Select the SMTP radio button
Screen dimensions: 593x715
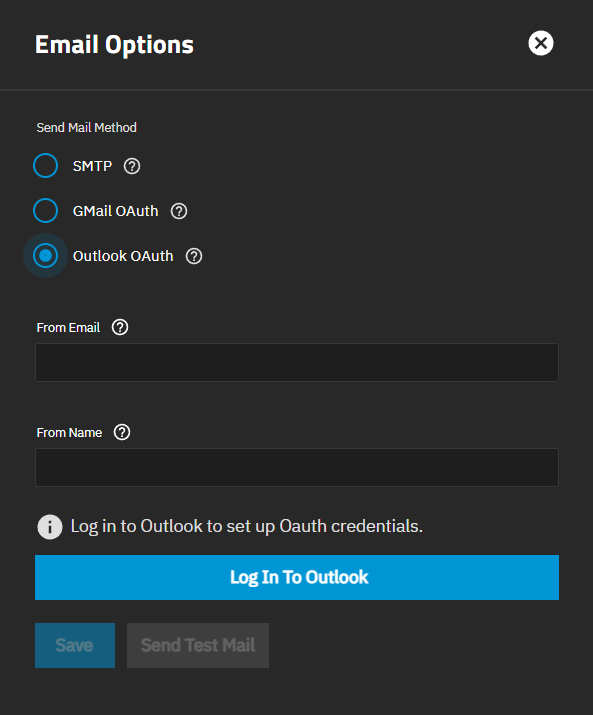[46, 166]
